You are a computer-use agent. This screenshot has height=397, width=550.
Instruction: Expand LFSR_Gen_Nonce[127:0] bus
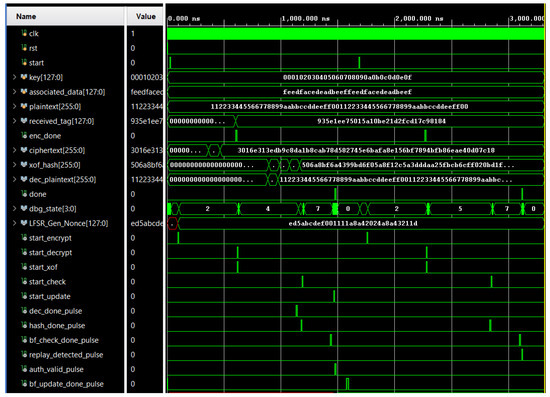click(14, 223)
